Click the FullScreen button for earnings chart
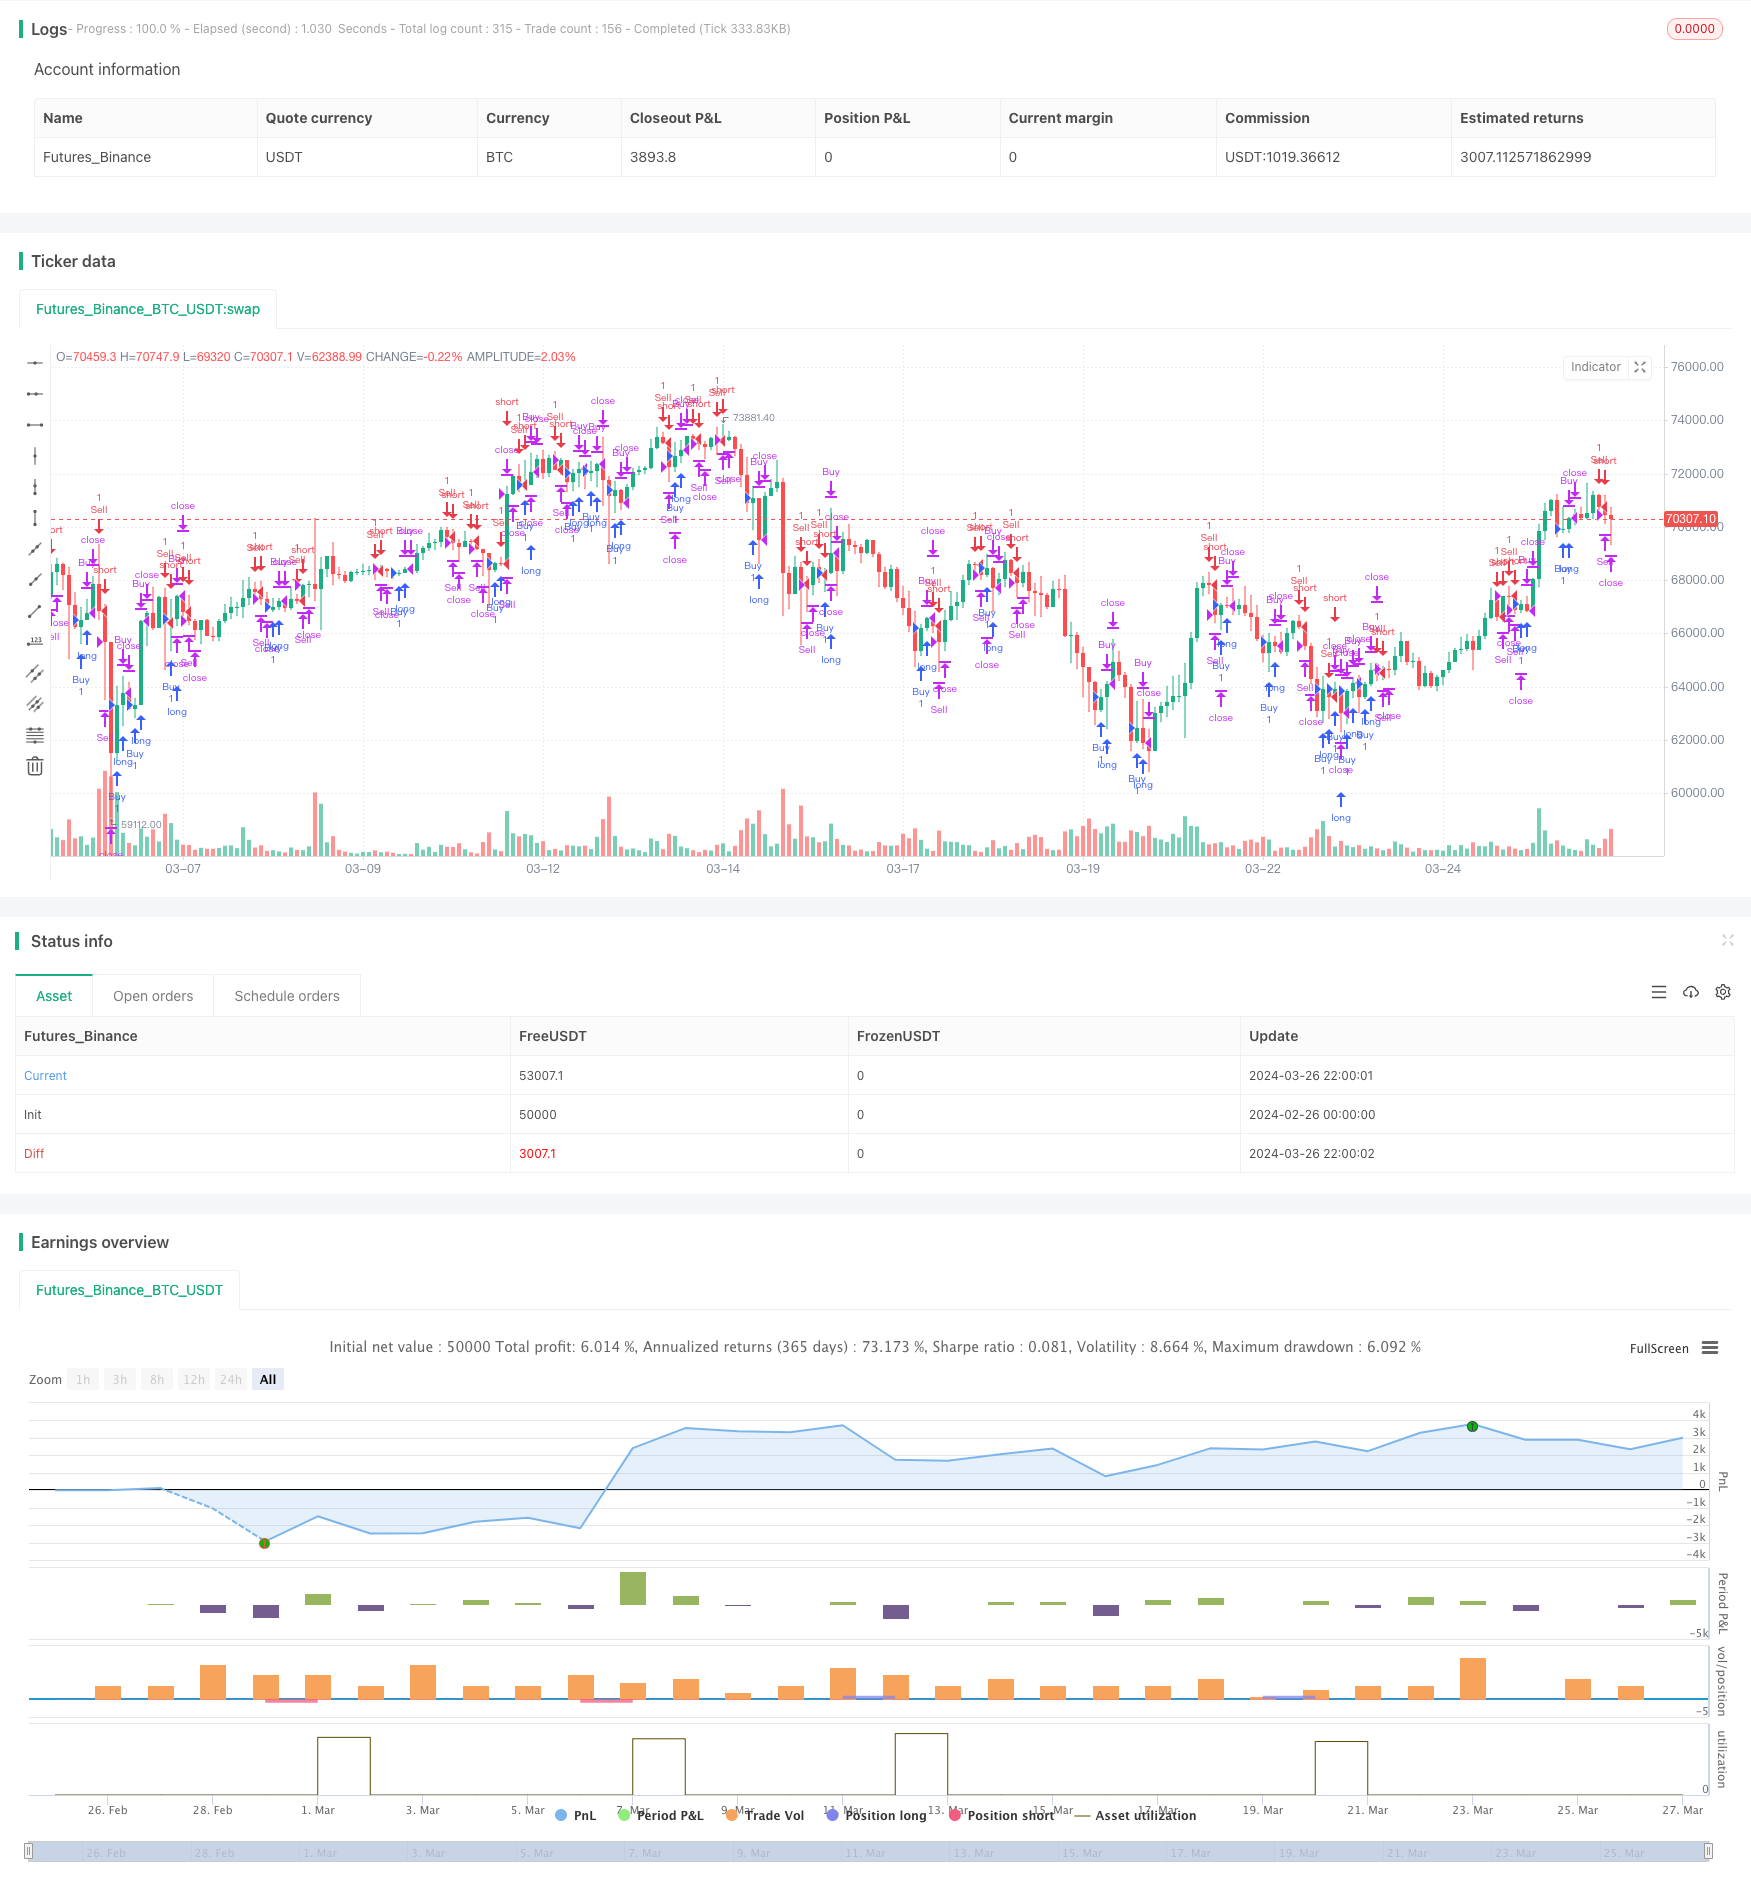The width and height of the screenshot is (1751, 1891). coord(1659,1348)
